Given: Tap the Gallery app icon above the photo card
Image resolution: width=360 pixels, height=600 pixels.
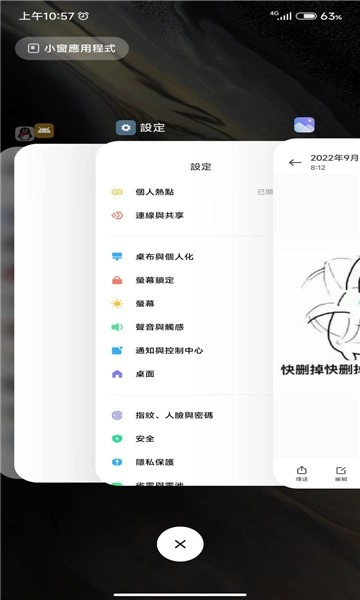Looking at the screenshot, I should point(304,125).
